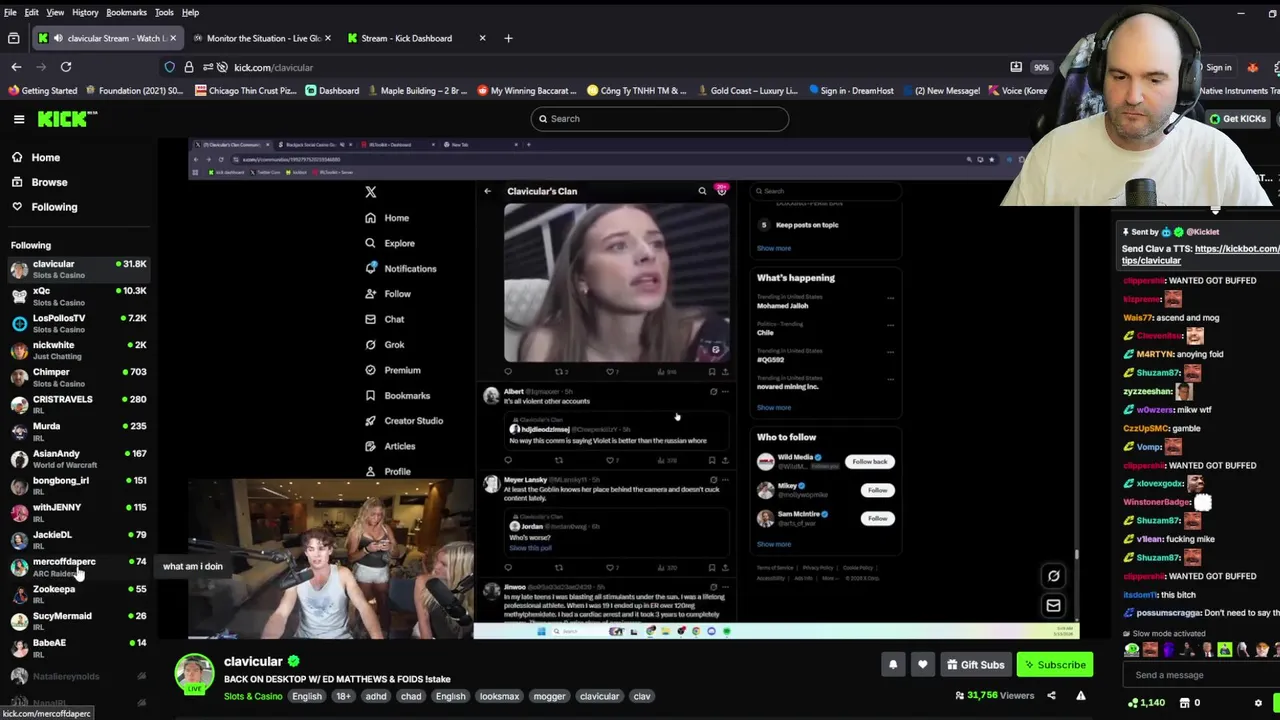Open the Following sidebar section
The image size is (1280, 720).
54,207
